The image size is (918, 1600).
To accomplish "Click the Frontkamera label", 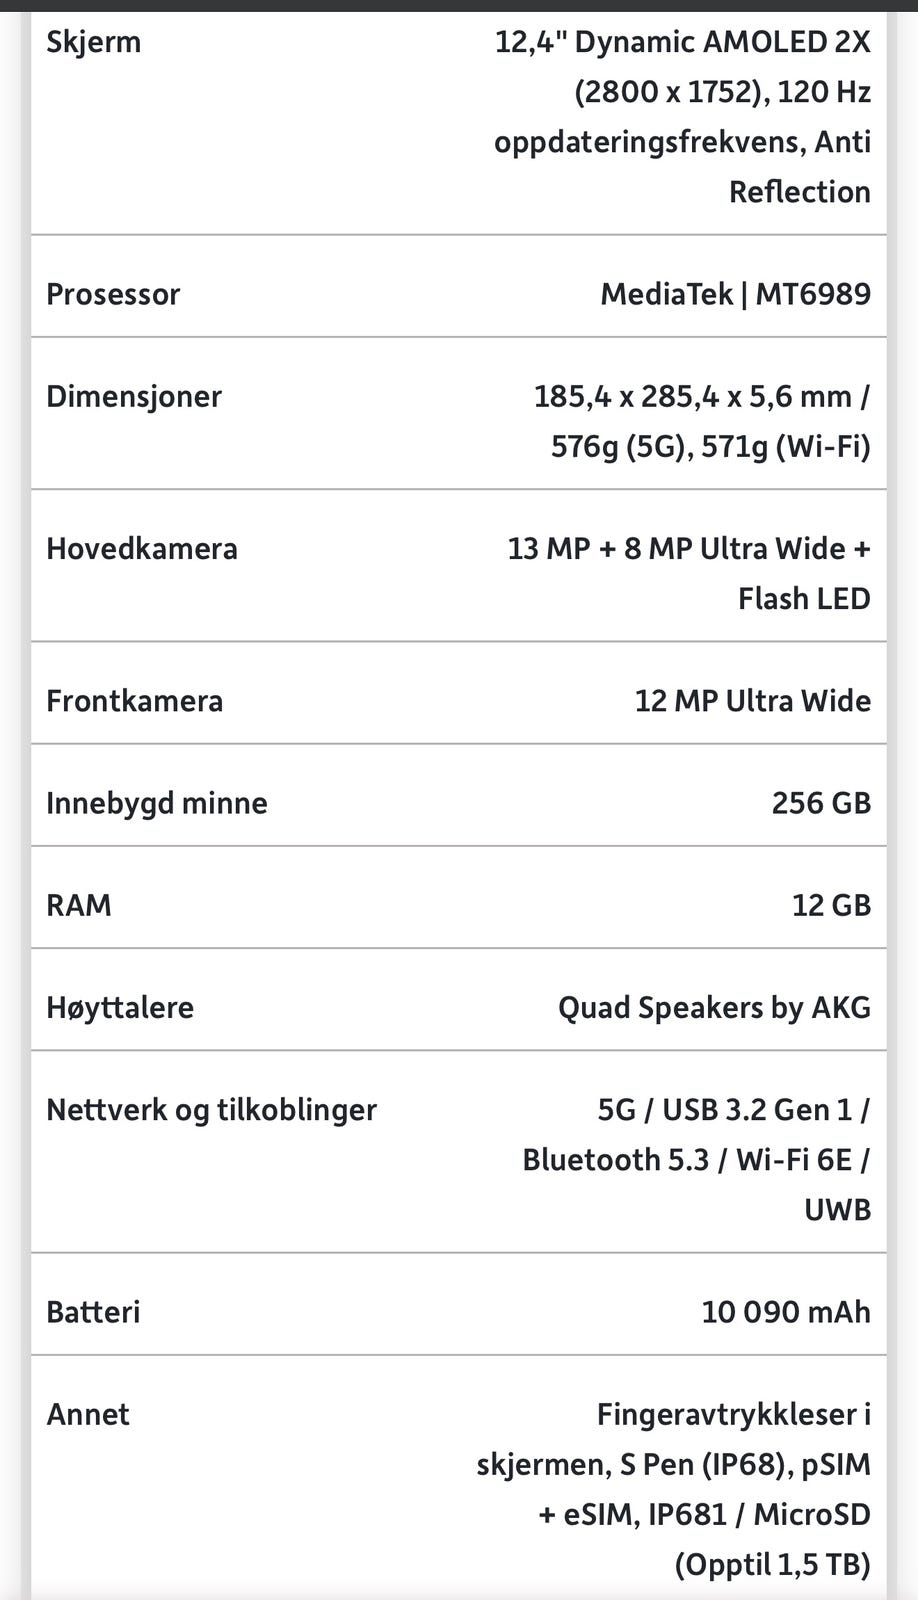I will (x=134, y=700).
